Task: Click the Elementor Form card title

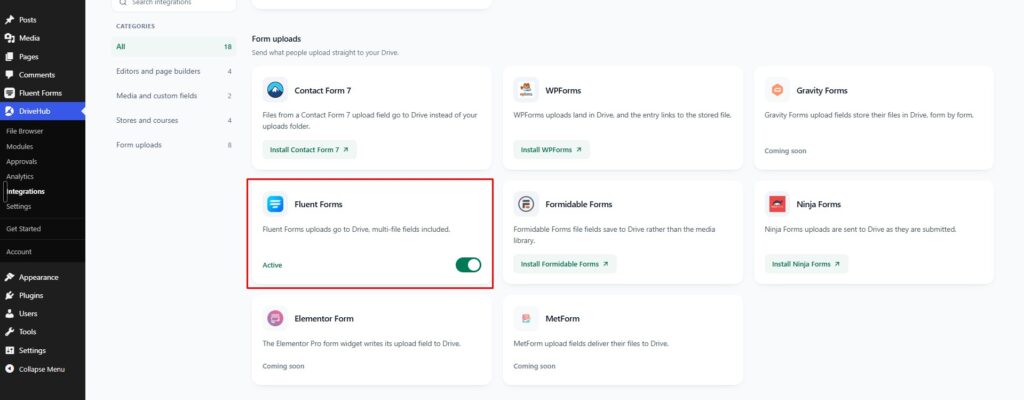Action: pyautogui.click(x=324, y=319)
